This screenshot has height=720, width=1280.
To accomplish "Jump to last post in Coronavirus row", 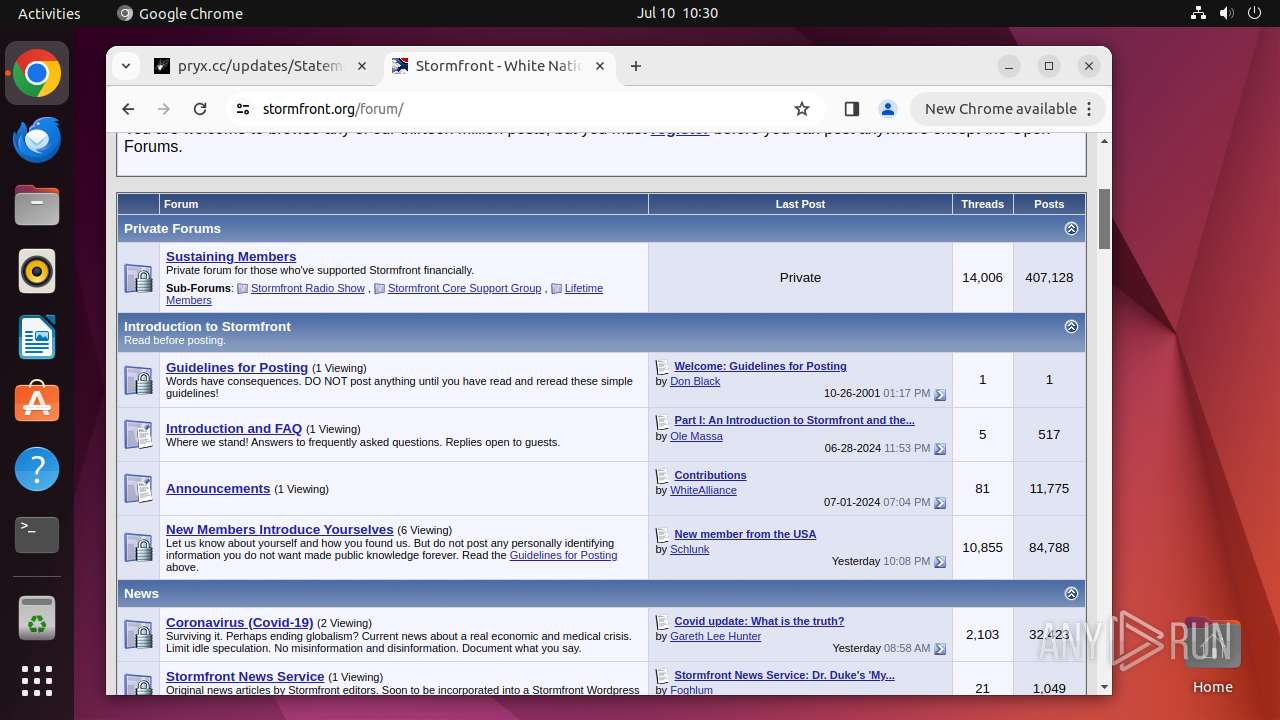I will click(940, 649).
